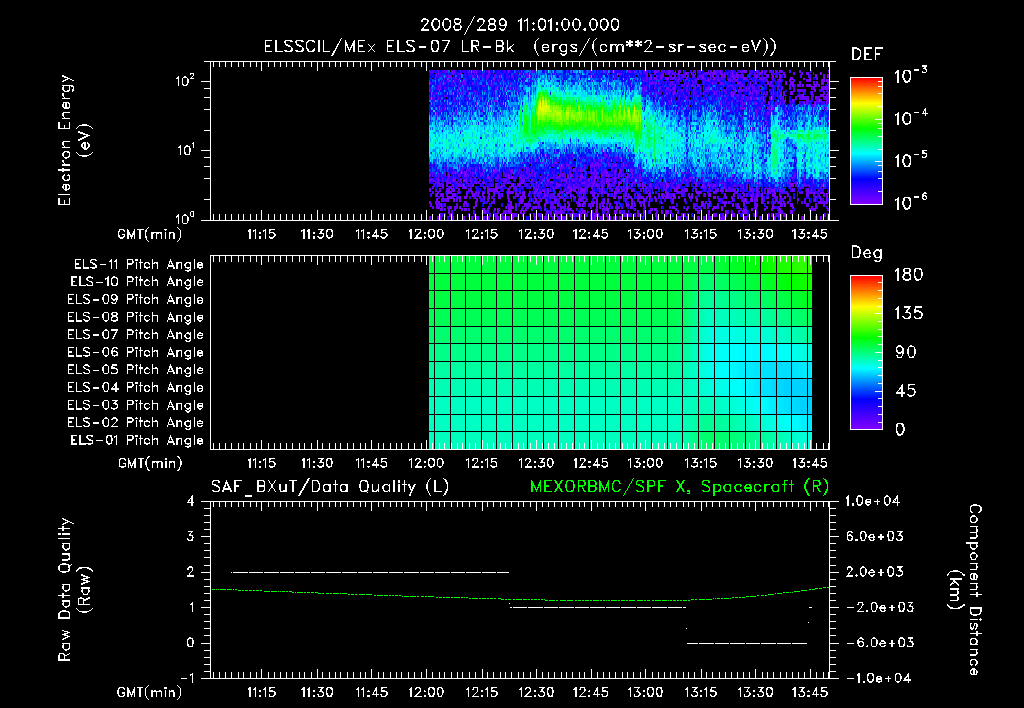This screenshot has height=708, width=1024.
Task: Click the 2.0e+03 right axis value
Action: pos(875,572)
